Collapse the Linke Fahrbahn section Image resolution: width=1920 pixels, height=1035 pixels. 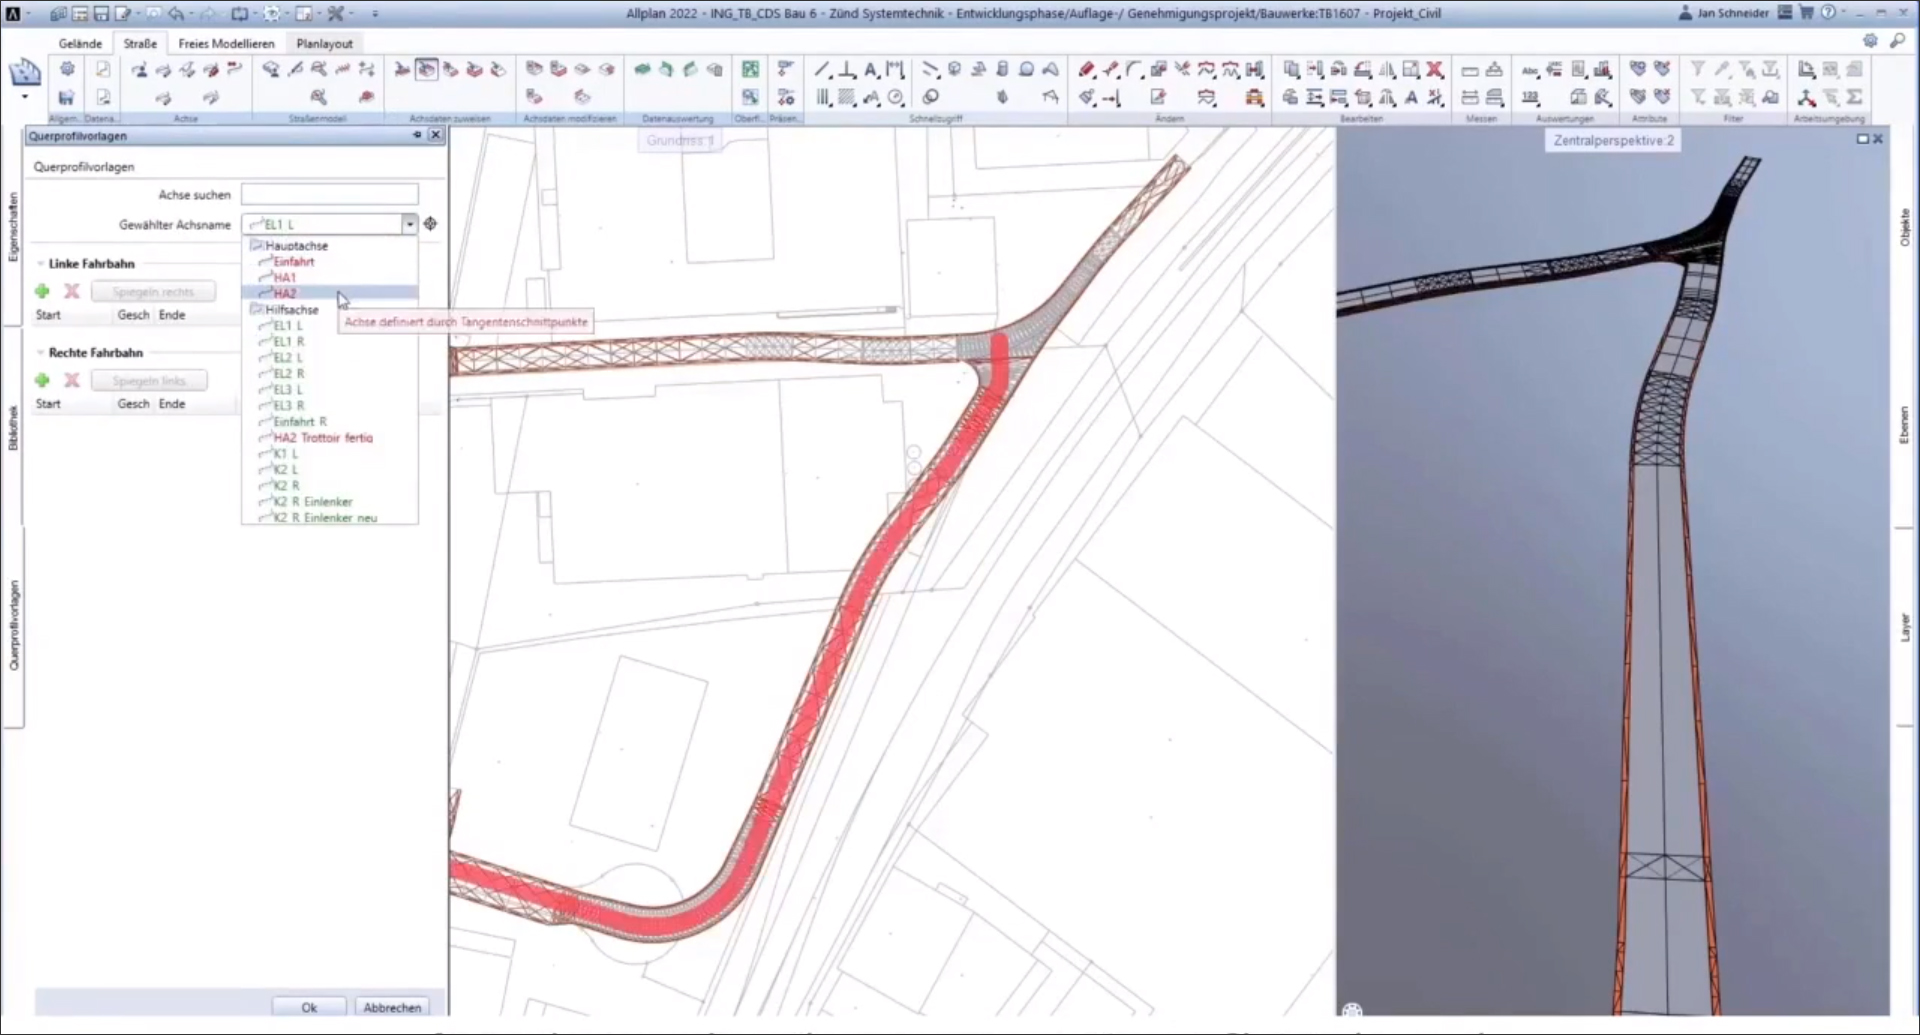[41, 264]
